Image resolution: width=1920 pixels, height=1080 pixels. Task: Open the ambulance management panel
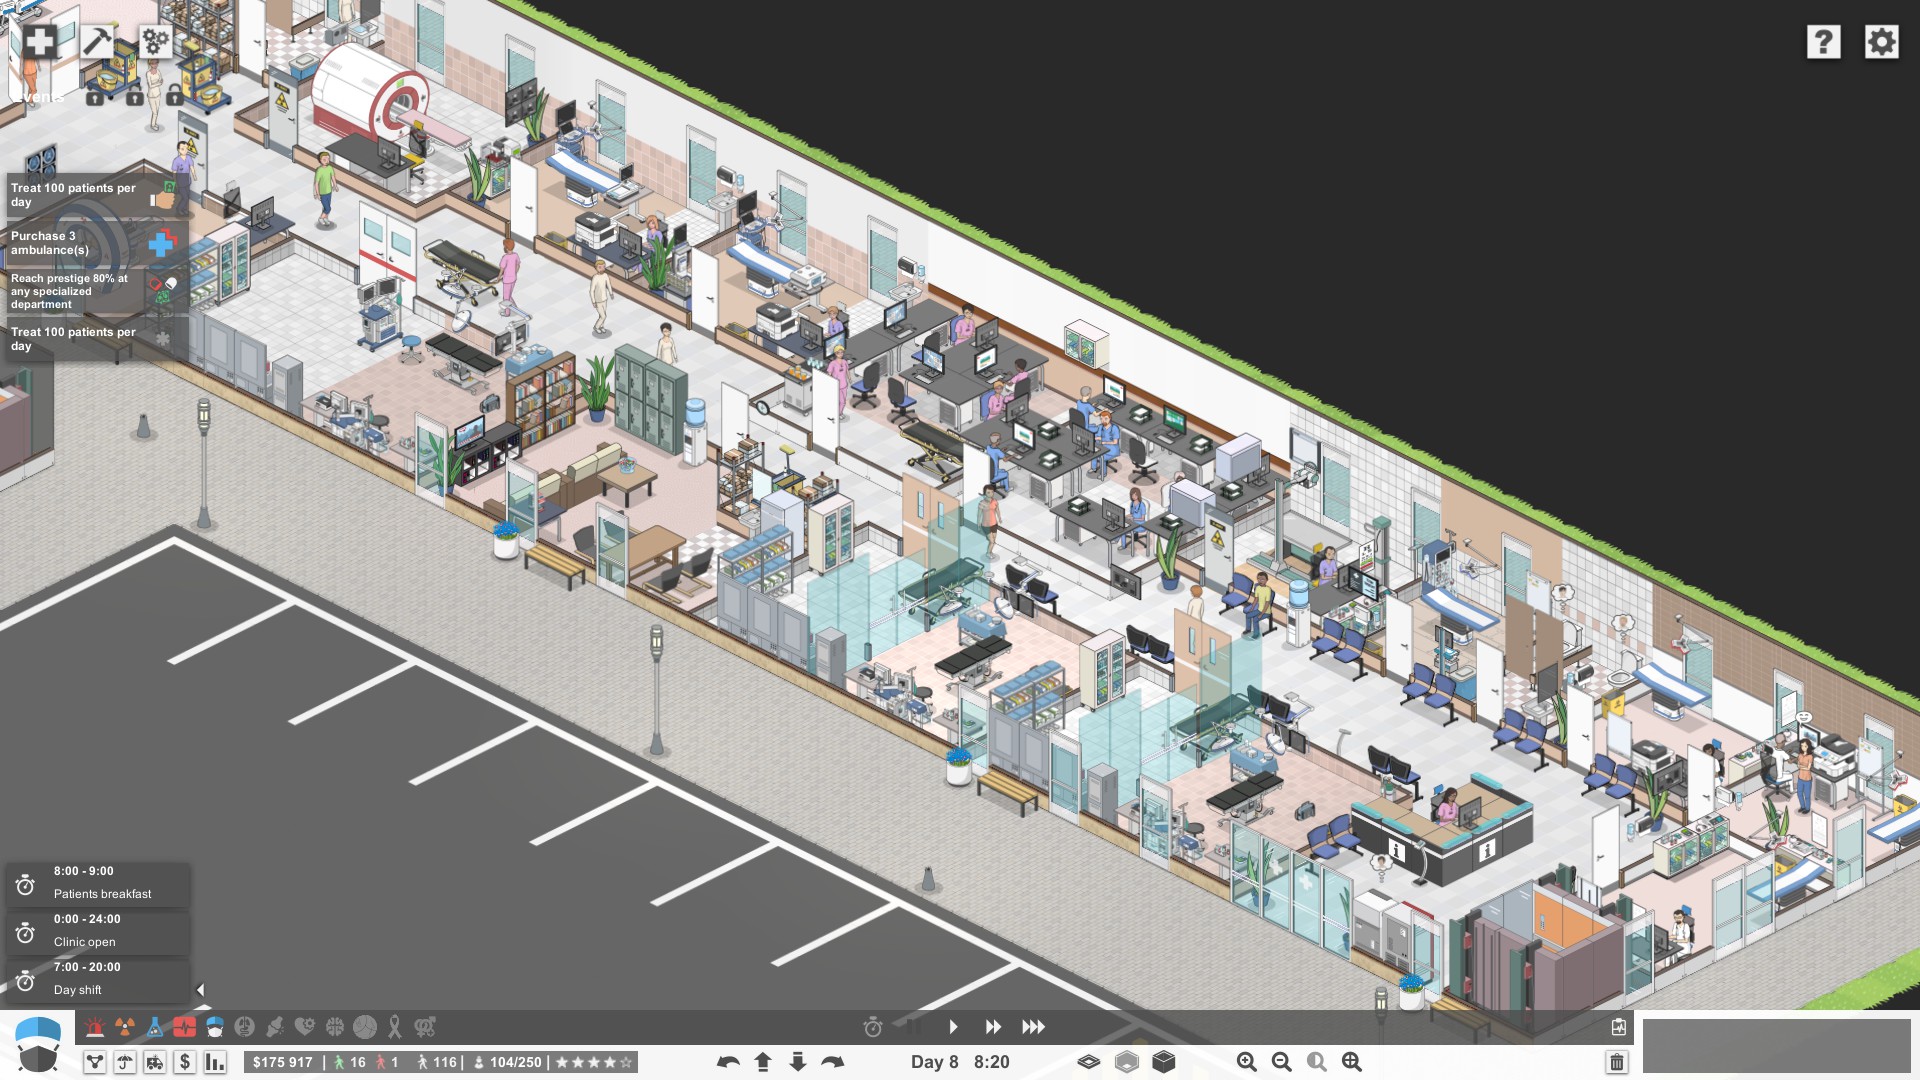[155, 1062]
